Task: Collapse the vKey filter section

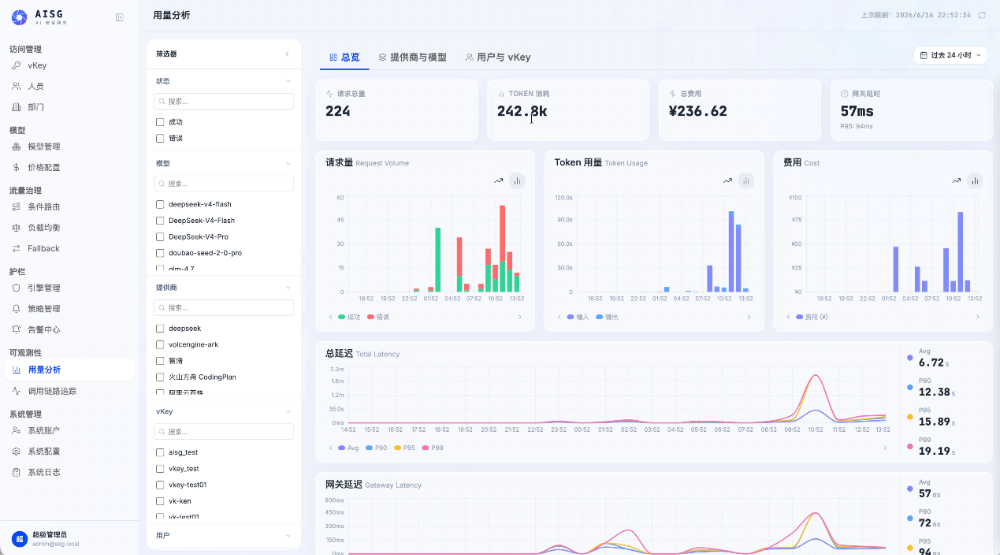Action: click(288, 411)
